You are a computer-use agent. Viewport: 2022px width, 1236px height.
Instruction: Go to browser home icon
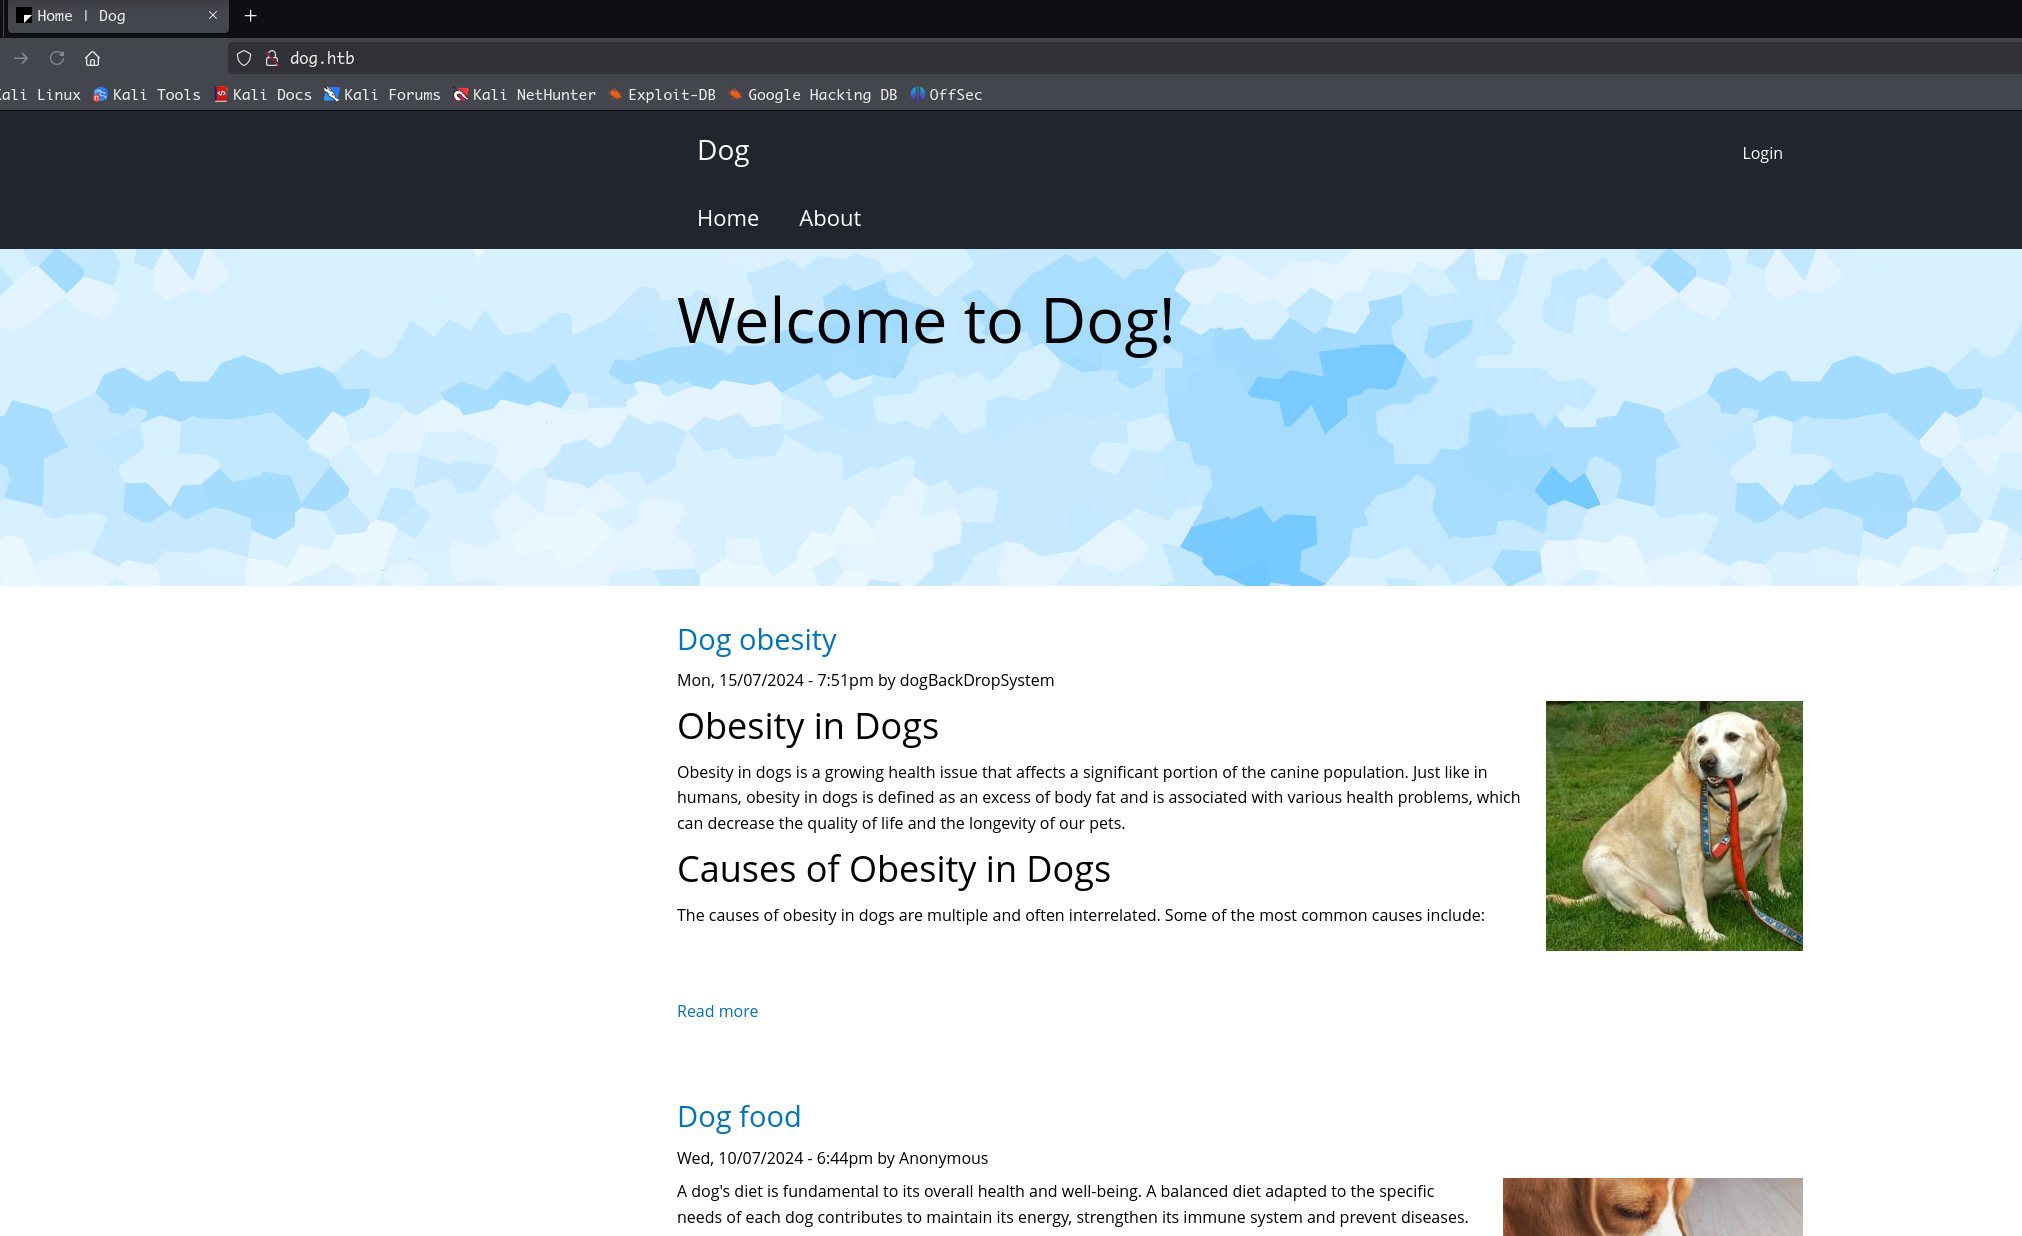pos(92,58)
